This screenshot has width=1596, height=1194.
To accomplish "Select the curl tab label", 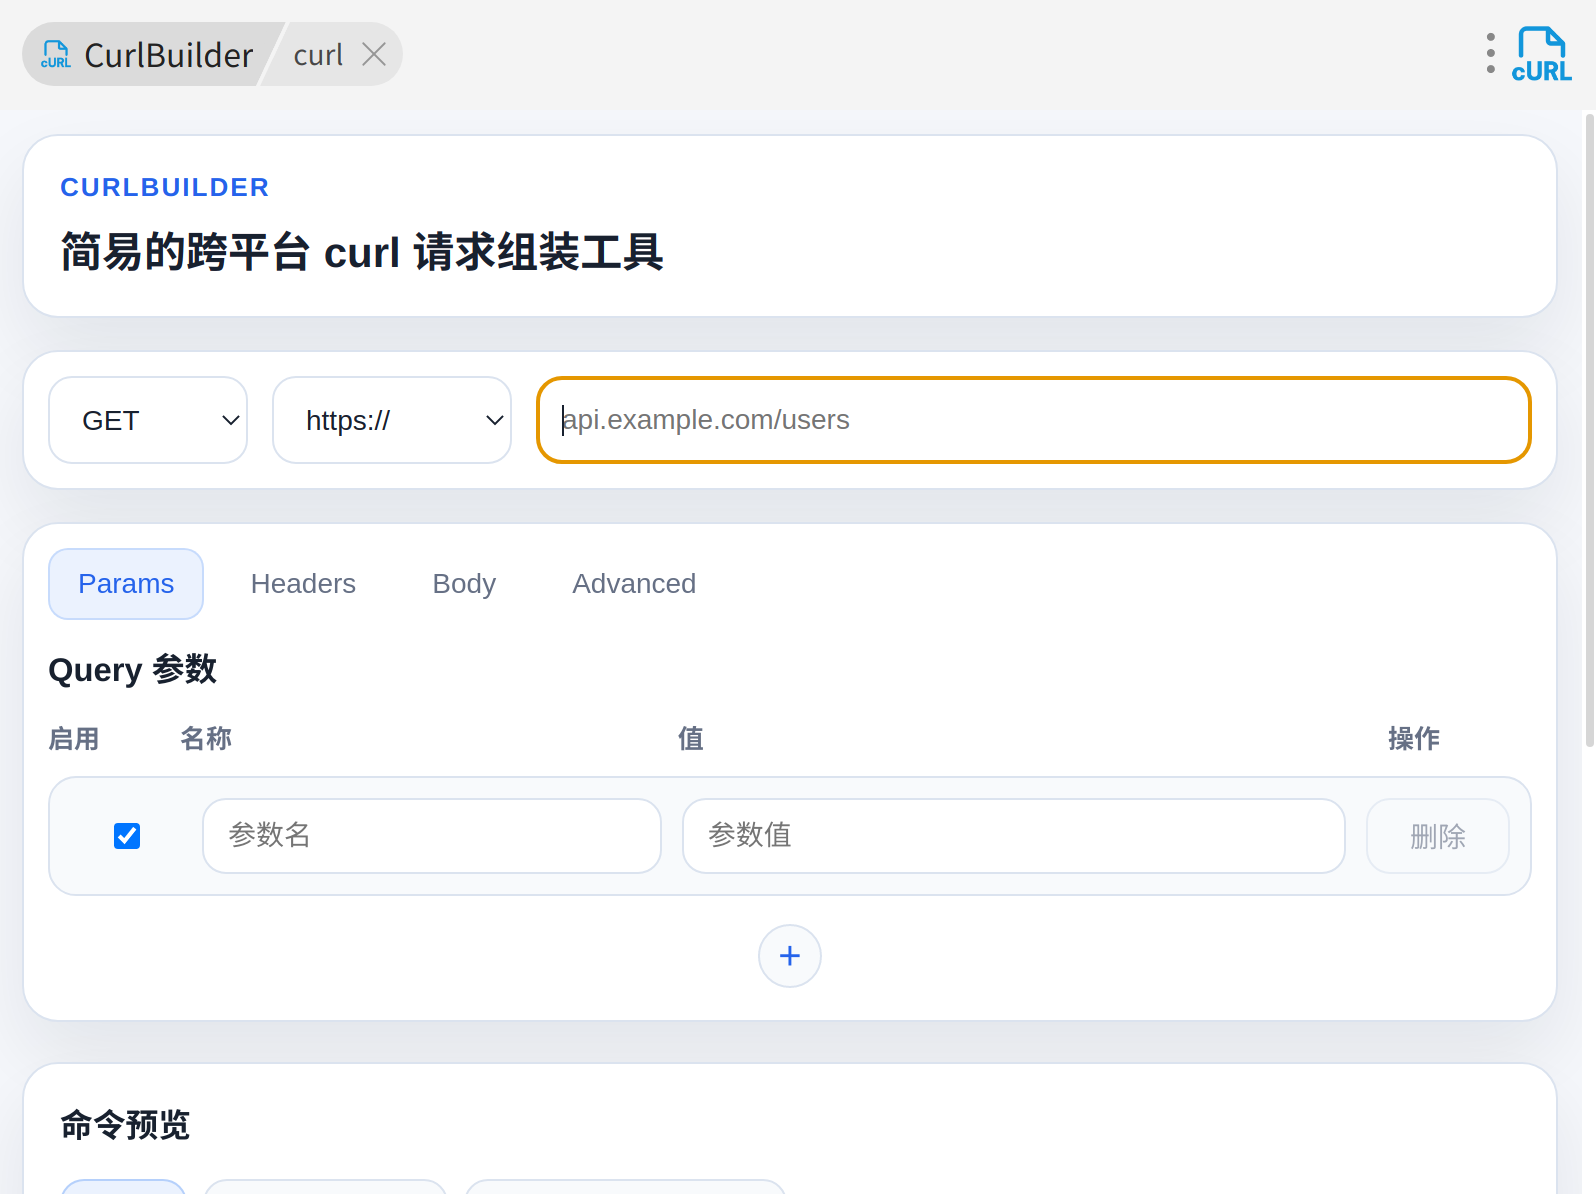I will click(318, 55).
